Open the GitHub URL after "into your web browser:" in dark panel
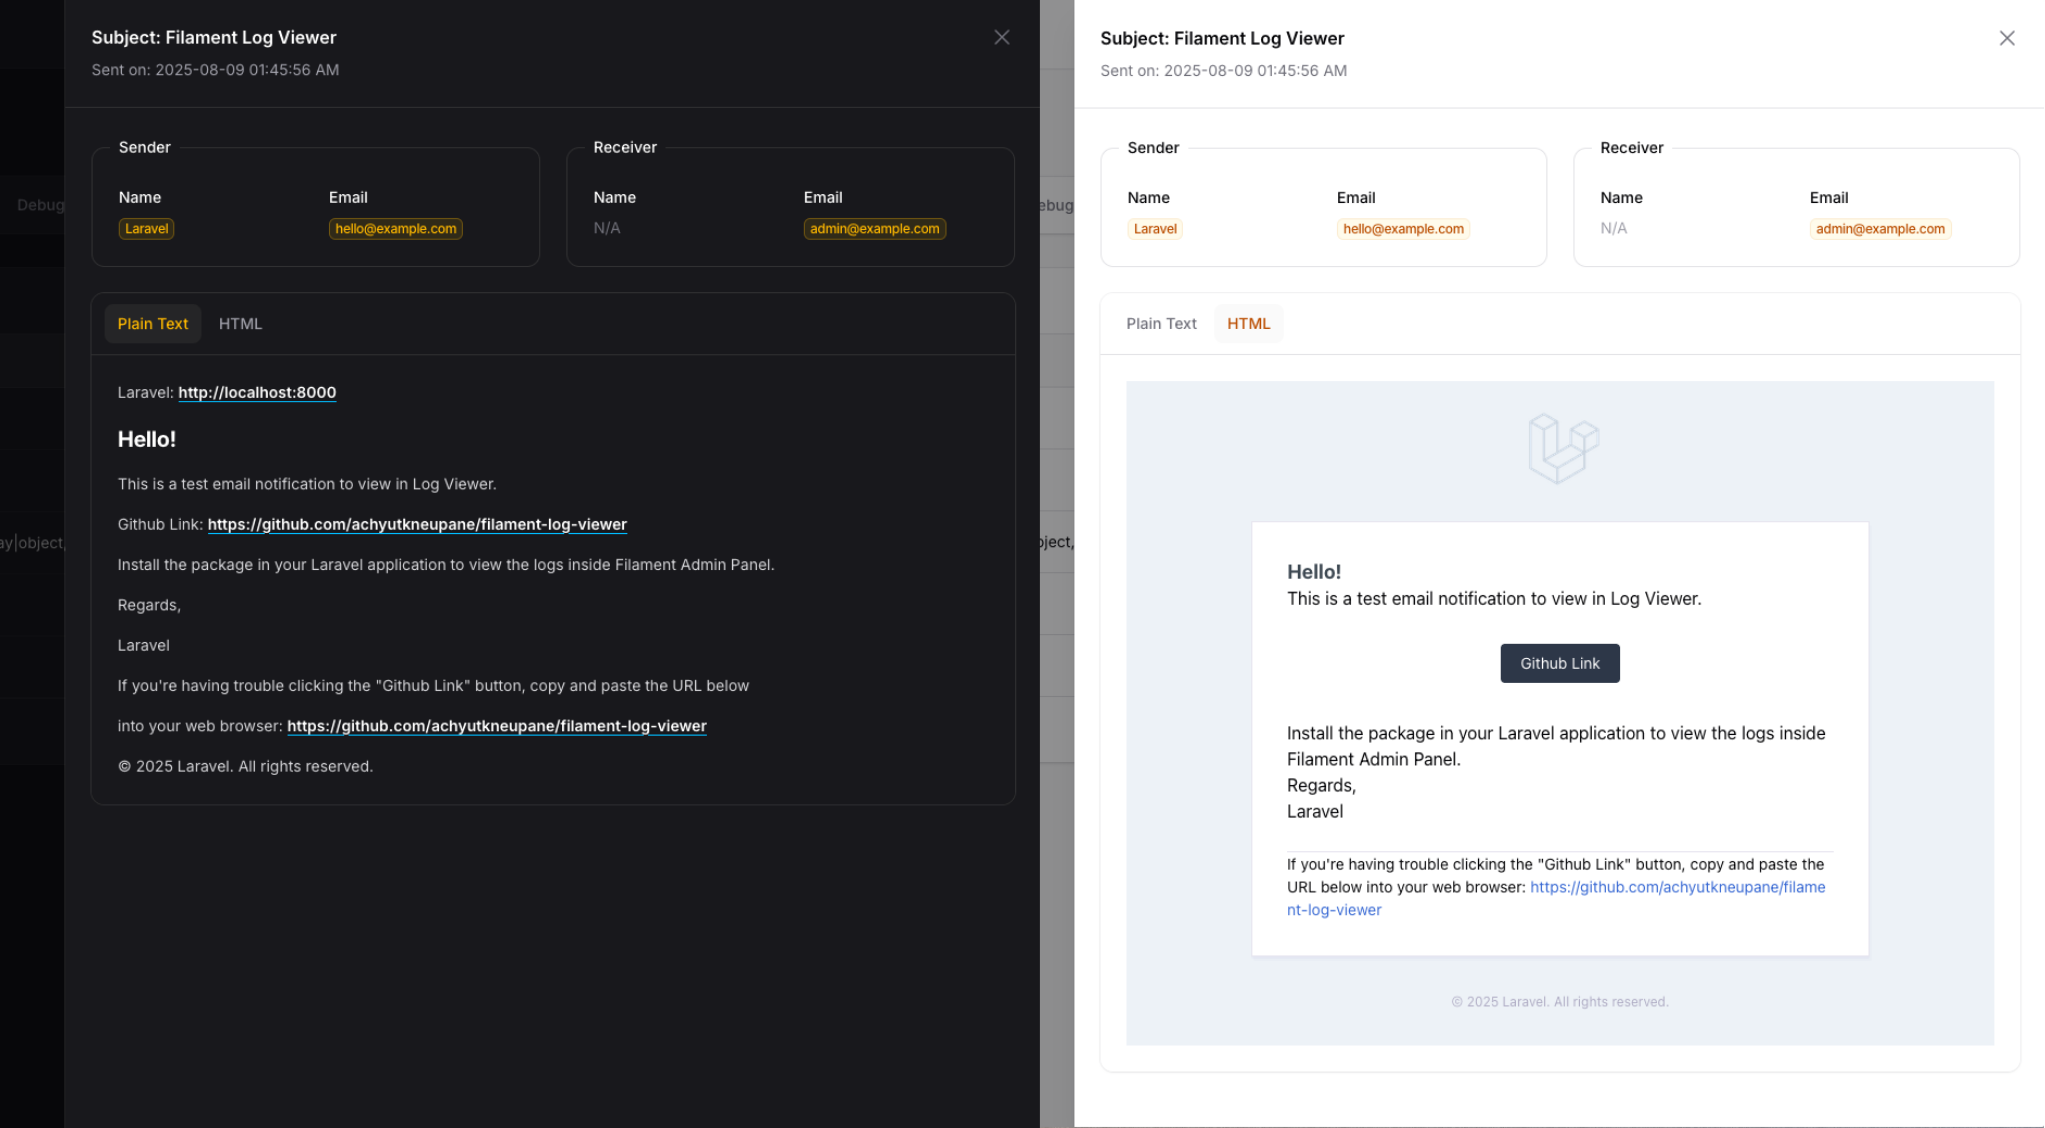Screen dimensions: 2045x1128 pyautogui.click(x=497, y=726)
